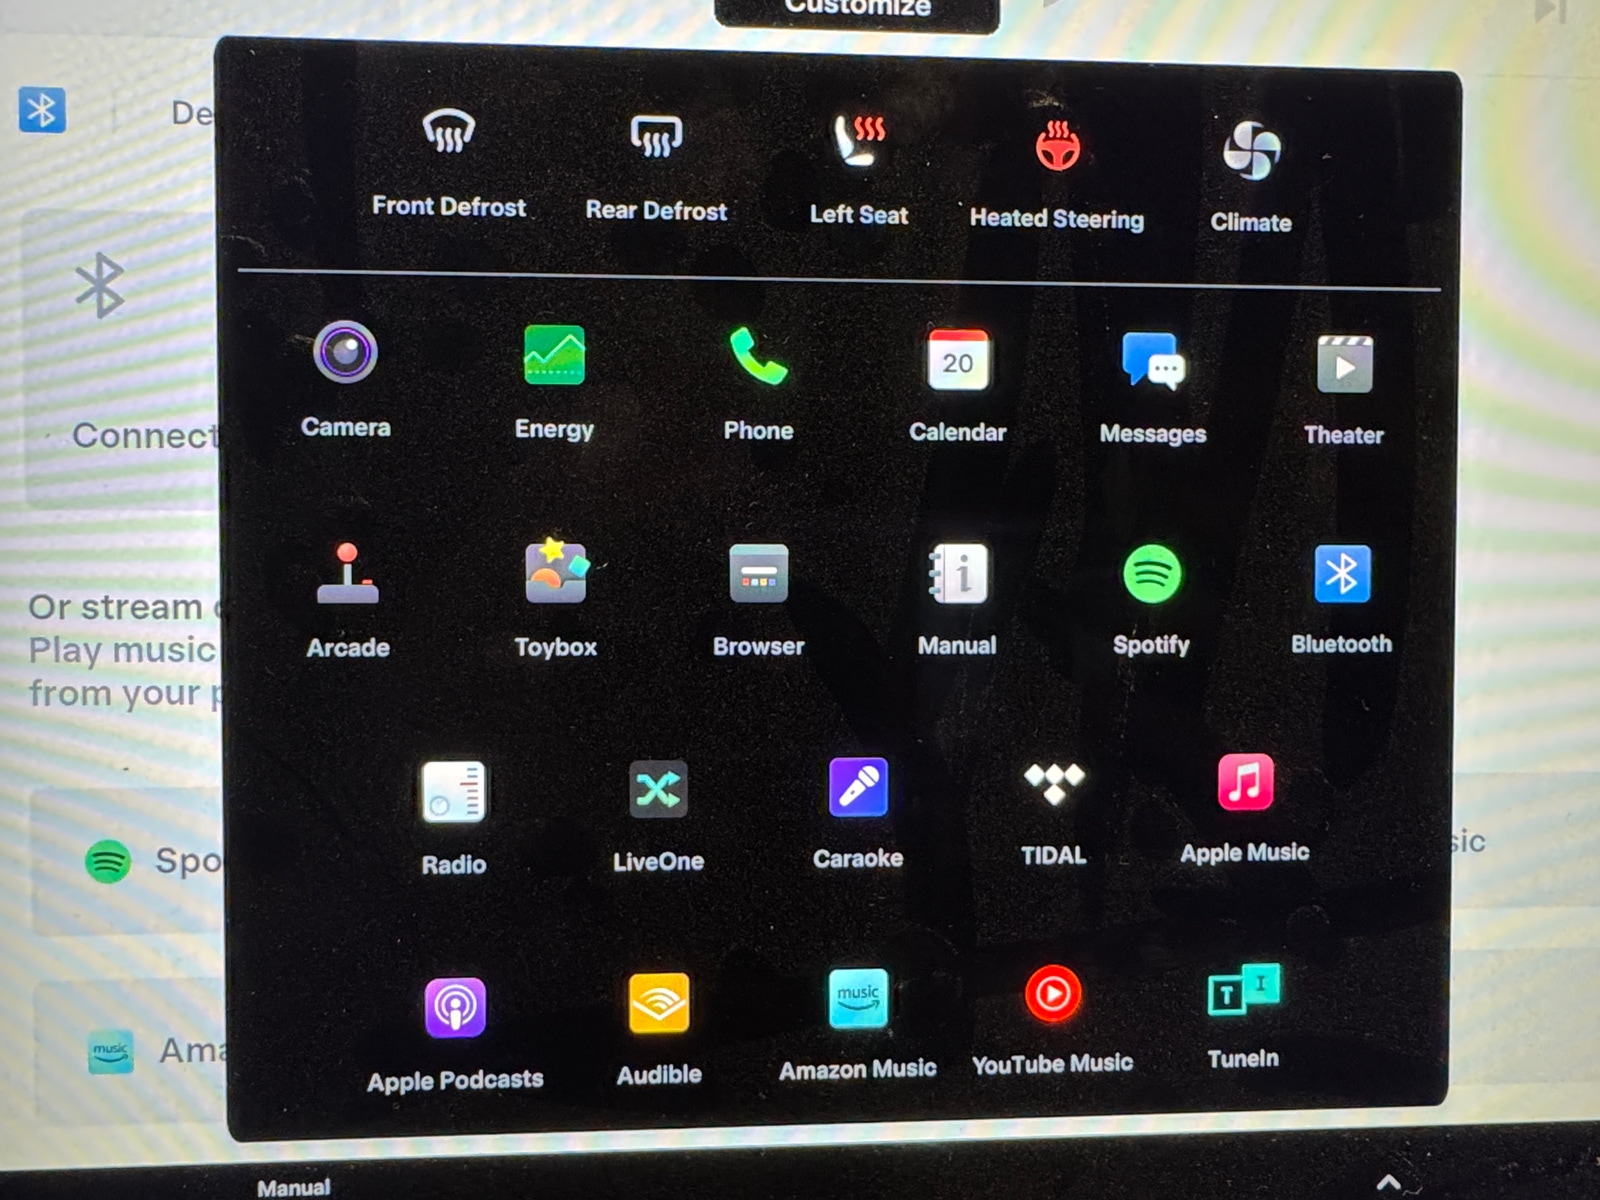Toggle Rear Defrost
The image size is (1600, 1200).
click(656, 137)
